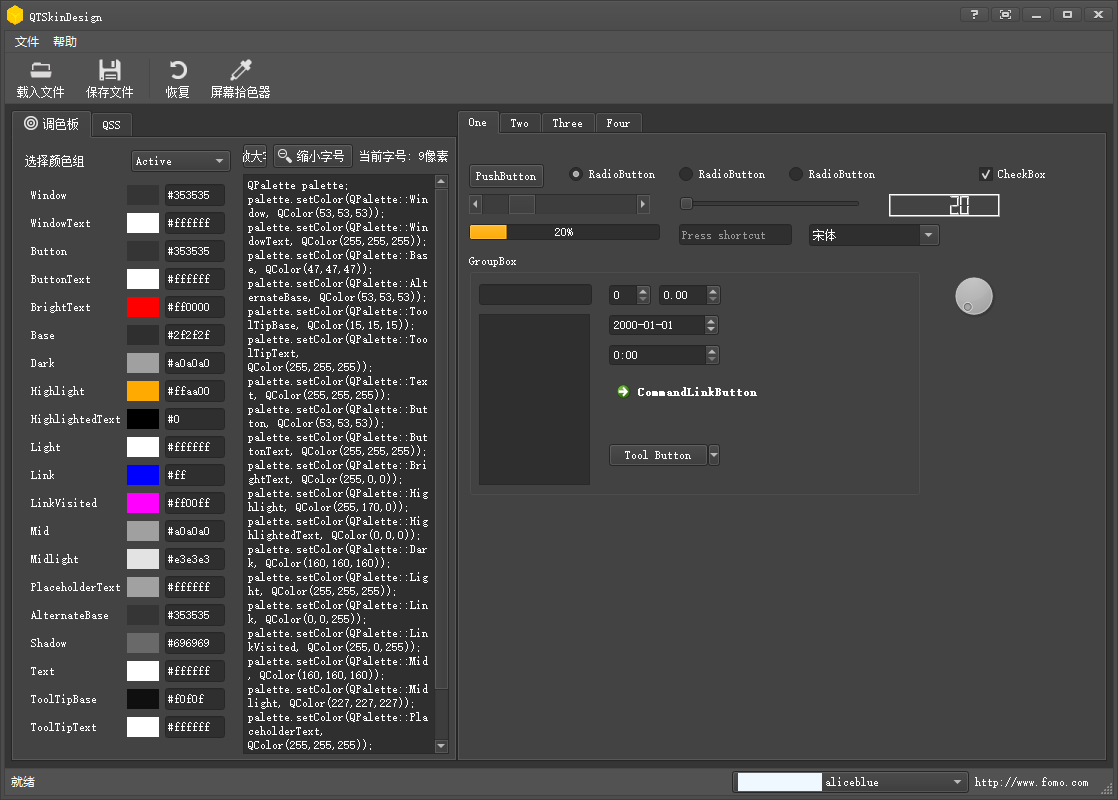Click the Press shortcut input field
The height and width of the screenshot is (800, 1118).
click(735, 235)
